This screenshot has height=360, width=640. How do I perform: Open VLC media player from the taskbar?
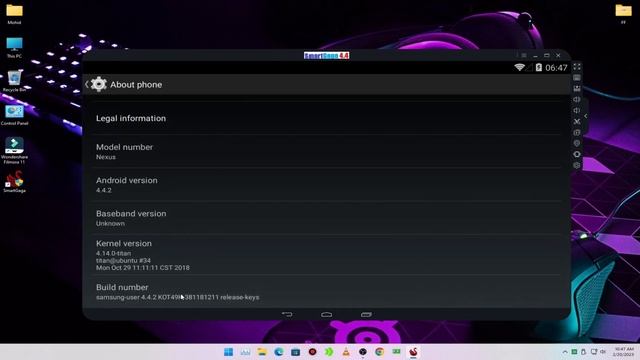[x=346, y=352]
